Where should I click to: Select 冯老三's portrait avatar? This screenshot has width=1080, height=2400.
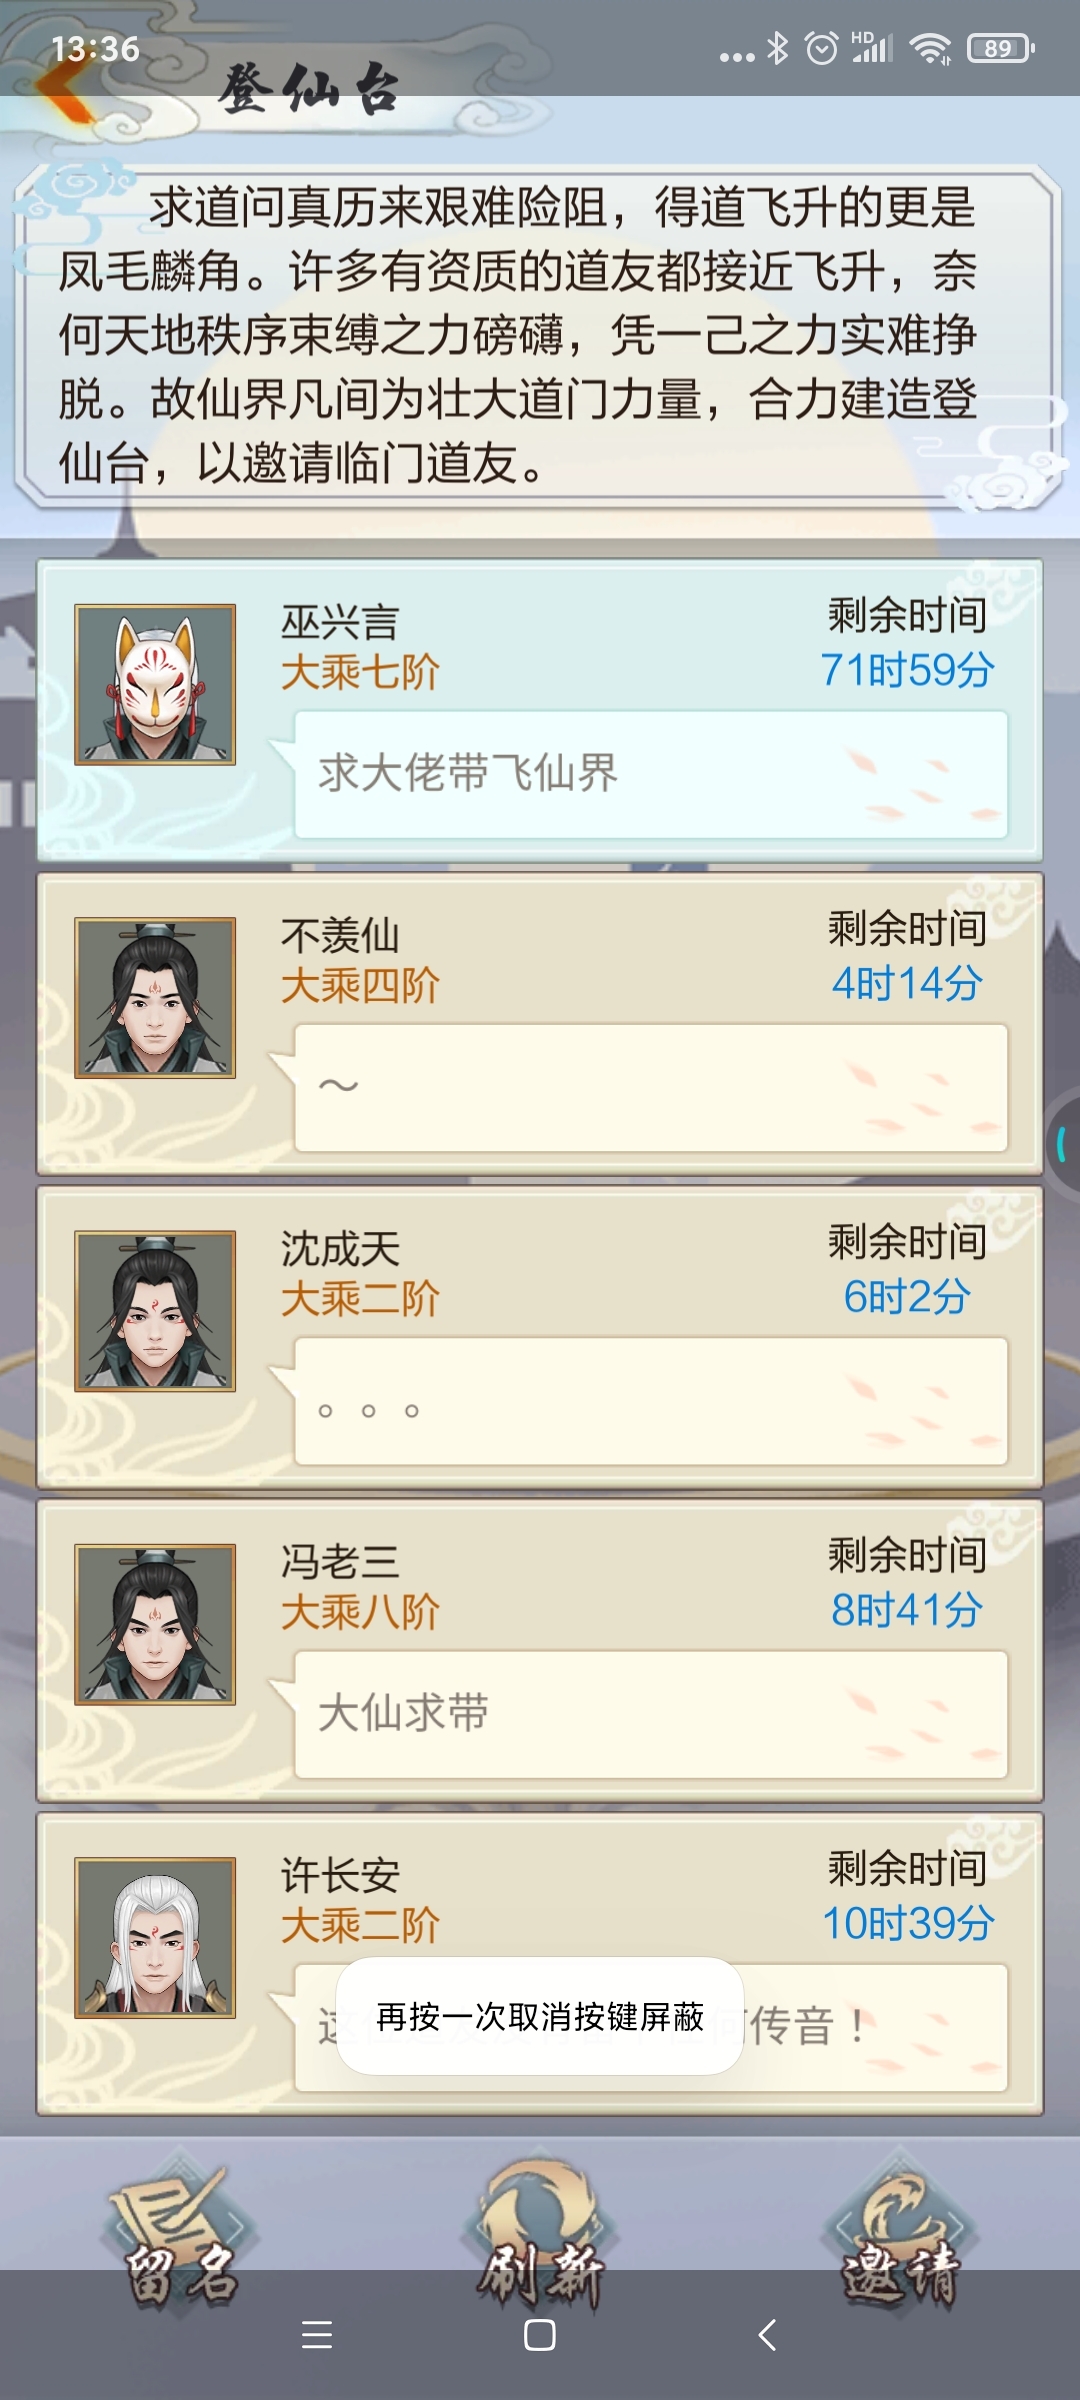(x=155, y=1624)
